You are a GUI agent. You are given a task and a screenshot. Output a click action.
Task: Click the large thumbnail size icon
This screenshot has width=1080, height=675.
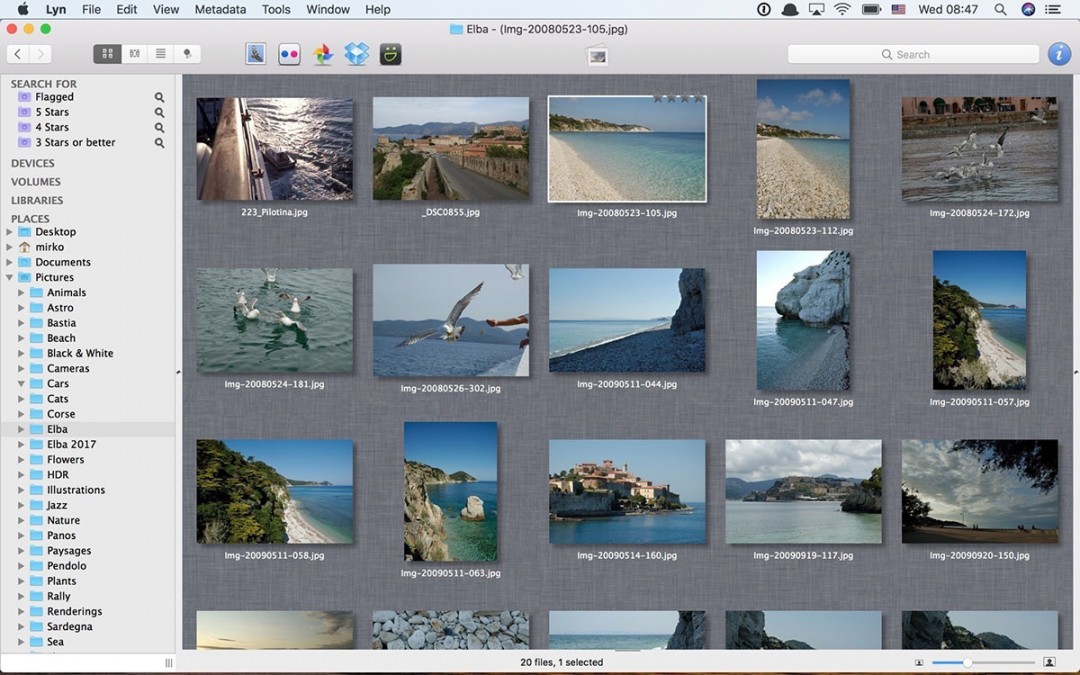1049,662
